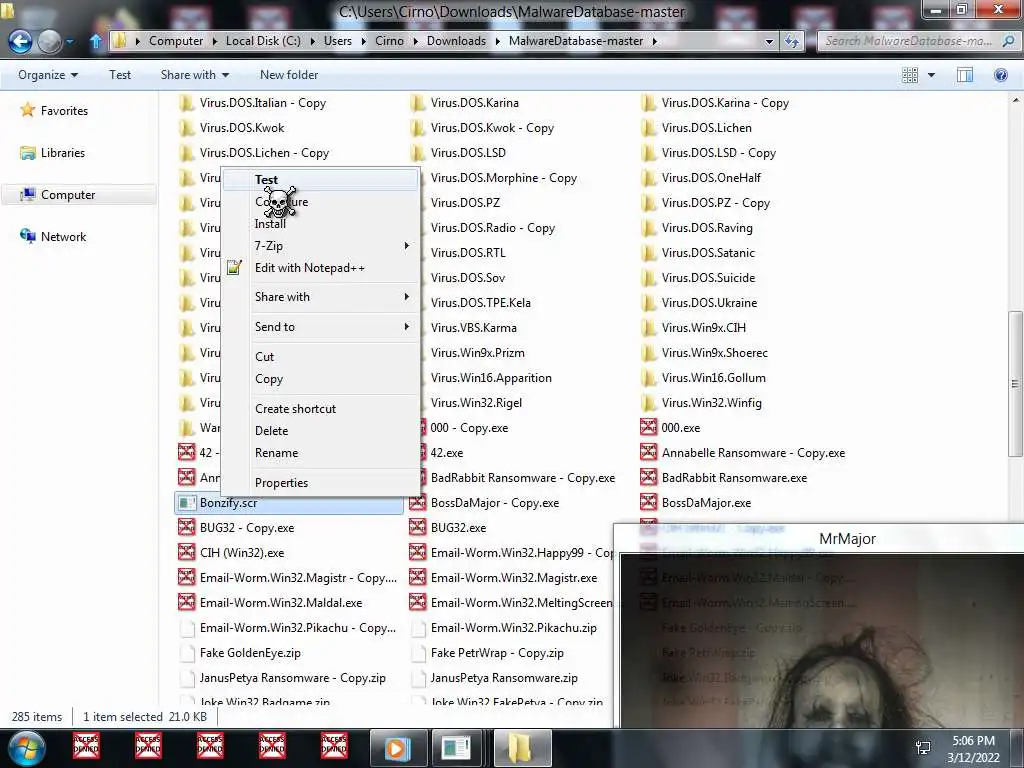Choose Rename from the context menu
This screenshot has height=768, width=1024.
pos(320,453)
